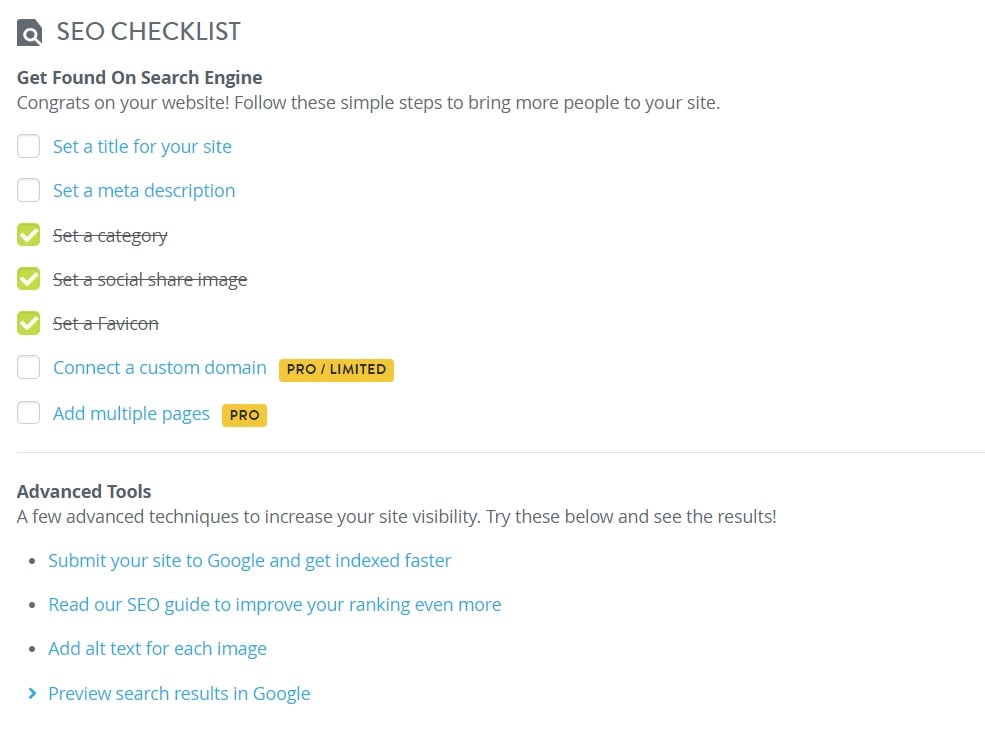The height and width of the screenshot is (751, 985).
Task: Click the crossed-out 'Set a category' text
Action: point(110,236)
